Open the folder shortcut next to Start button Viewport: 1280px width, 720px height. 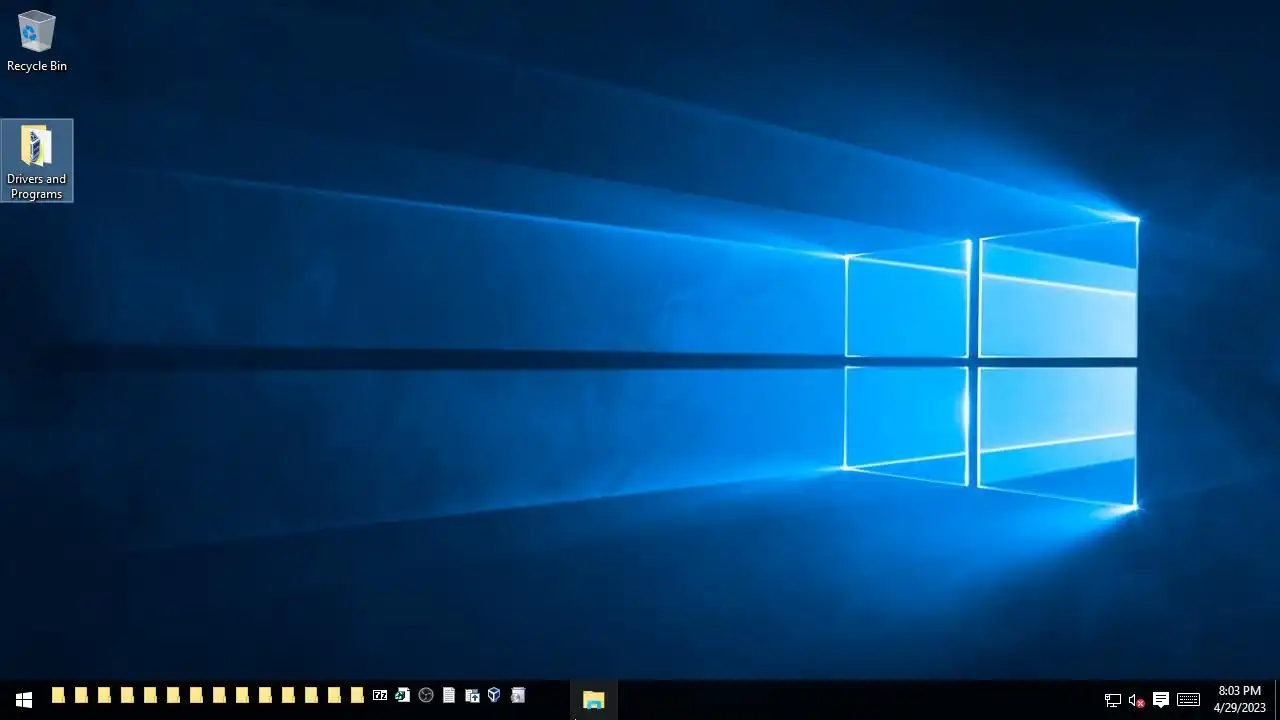coord(58,695)
